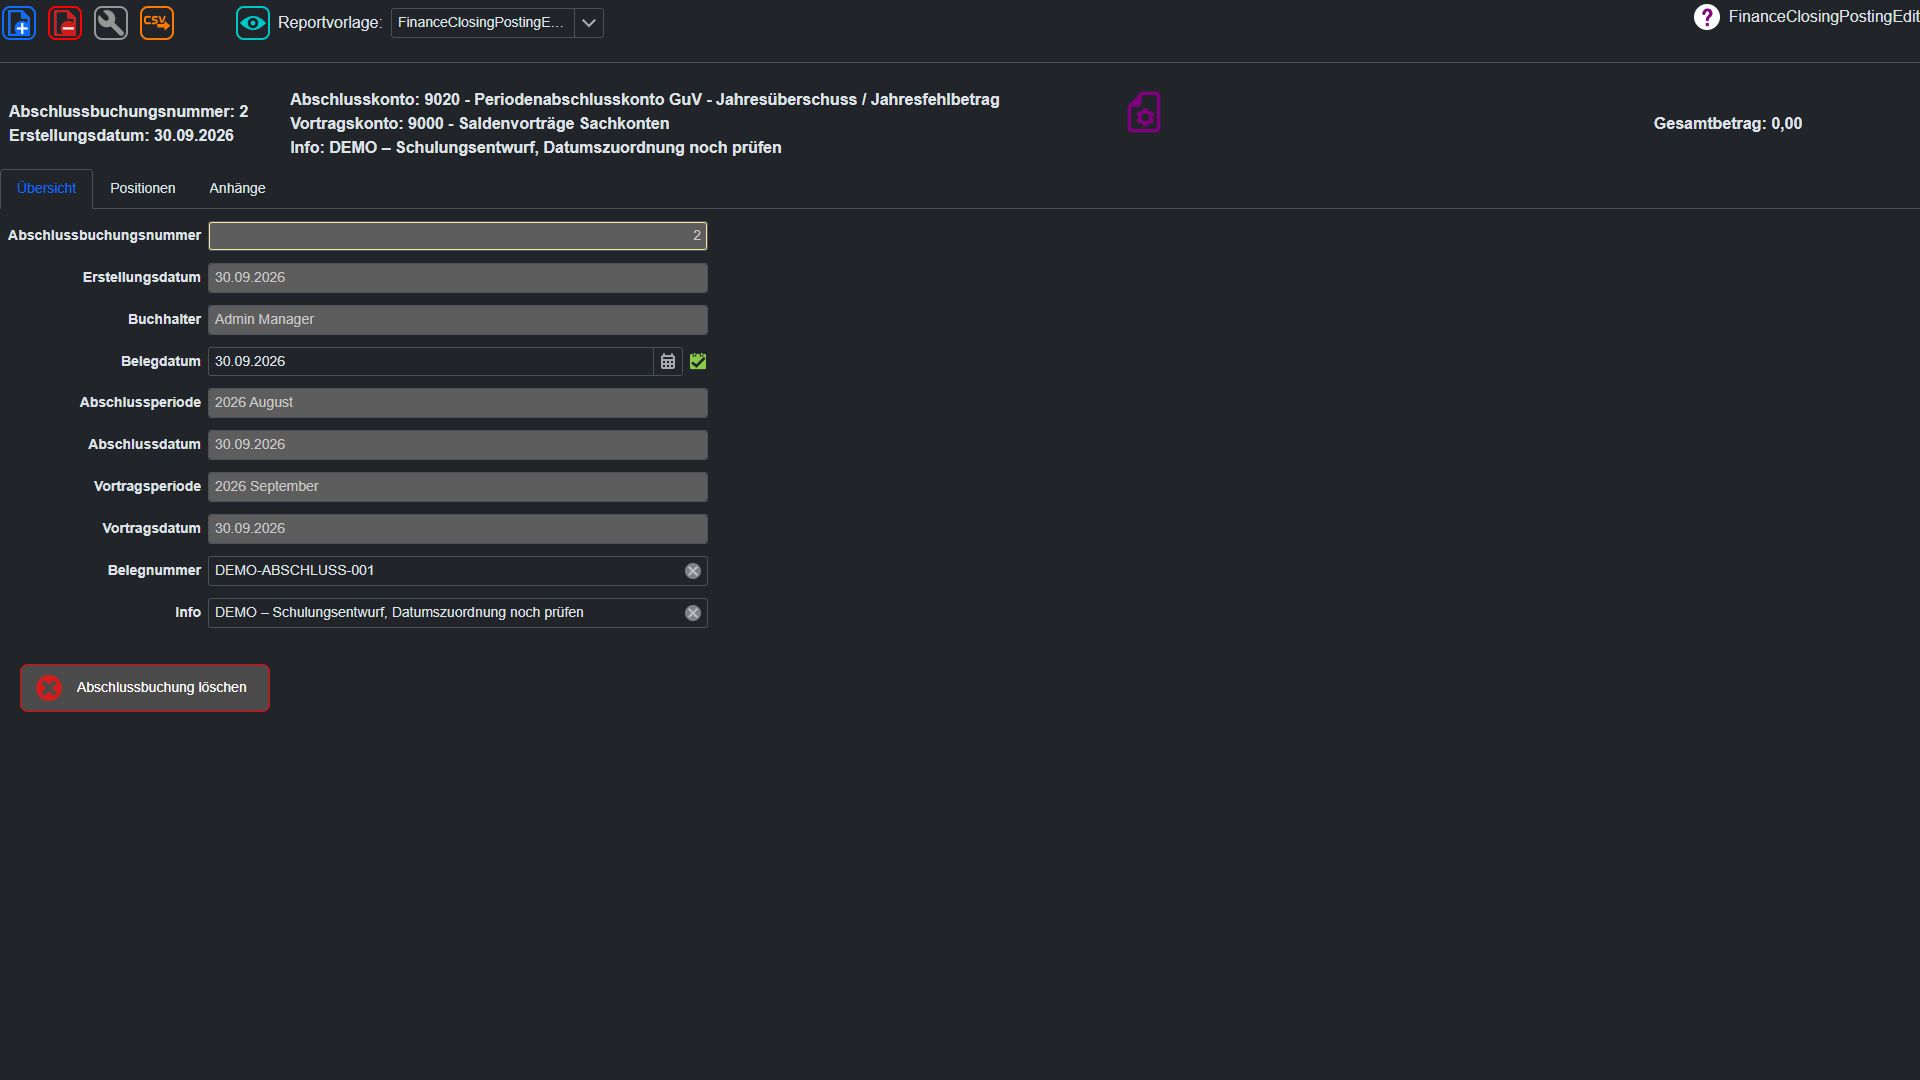Click the Gesamtbetrag: 0,00 text
Screen dimensions: 1920x1080
pyautogui.click(x=1728, y=124)
